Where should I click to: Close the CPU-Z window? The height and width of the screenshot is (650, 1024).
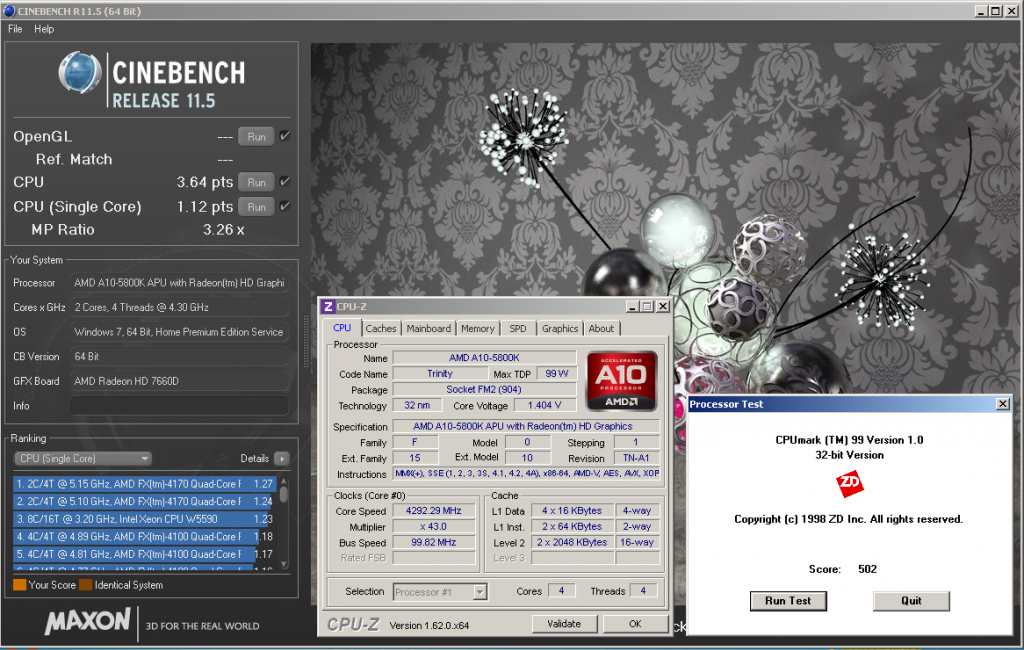662,306
